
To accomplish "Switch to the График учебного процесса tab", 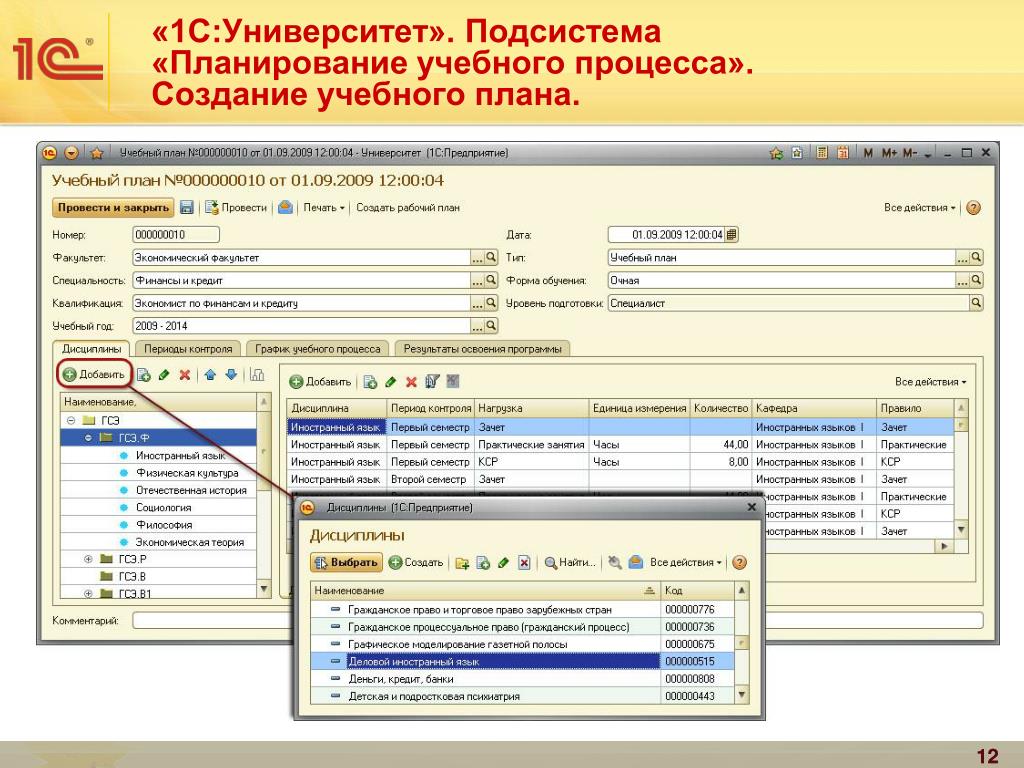I will click(317, 349).
